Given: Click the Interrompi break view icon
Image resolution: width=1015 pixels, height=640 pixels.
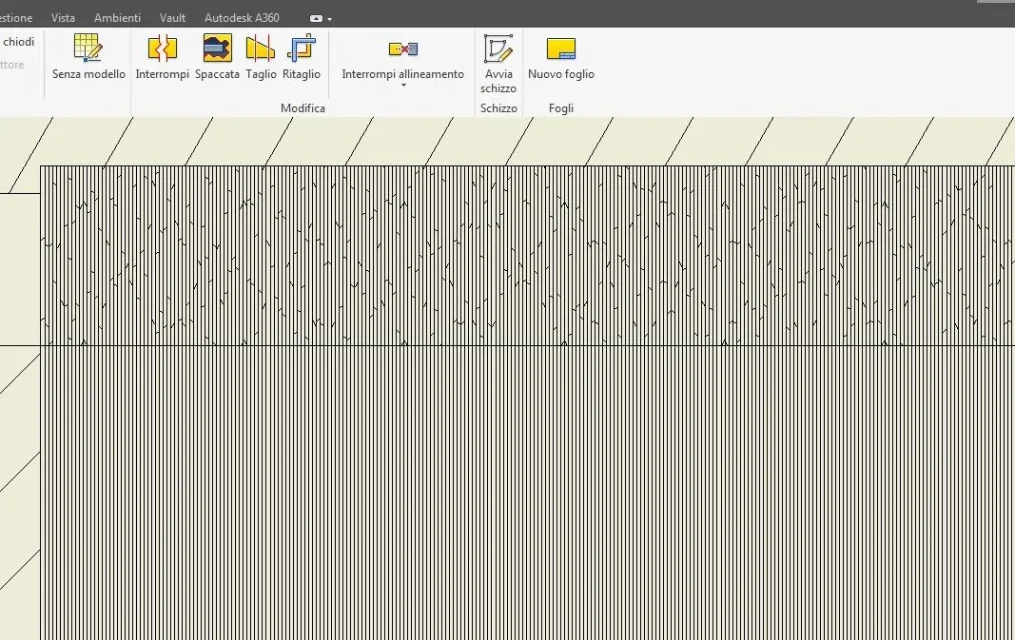Looking at the screenshot, I should click(162, 48).
